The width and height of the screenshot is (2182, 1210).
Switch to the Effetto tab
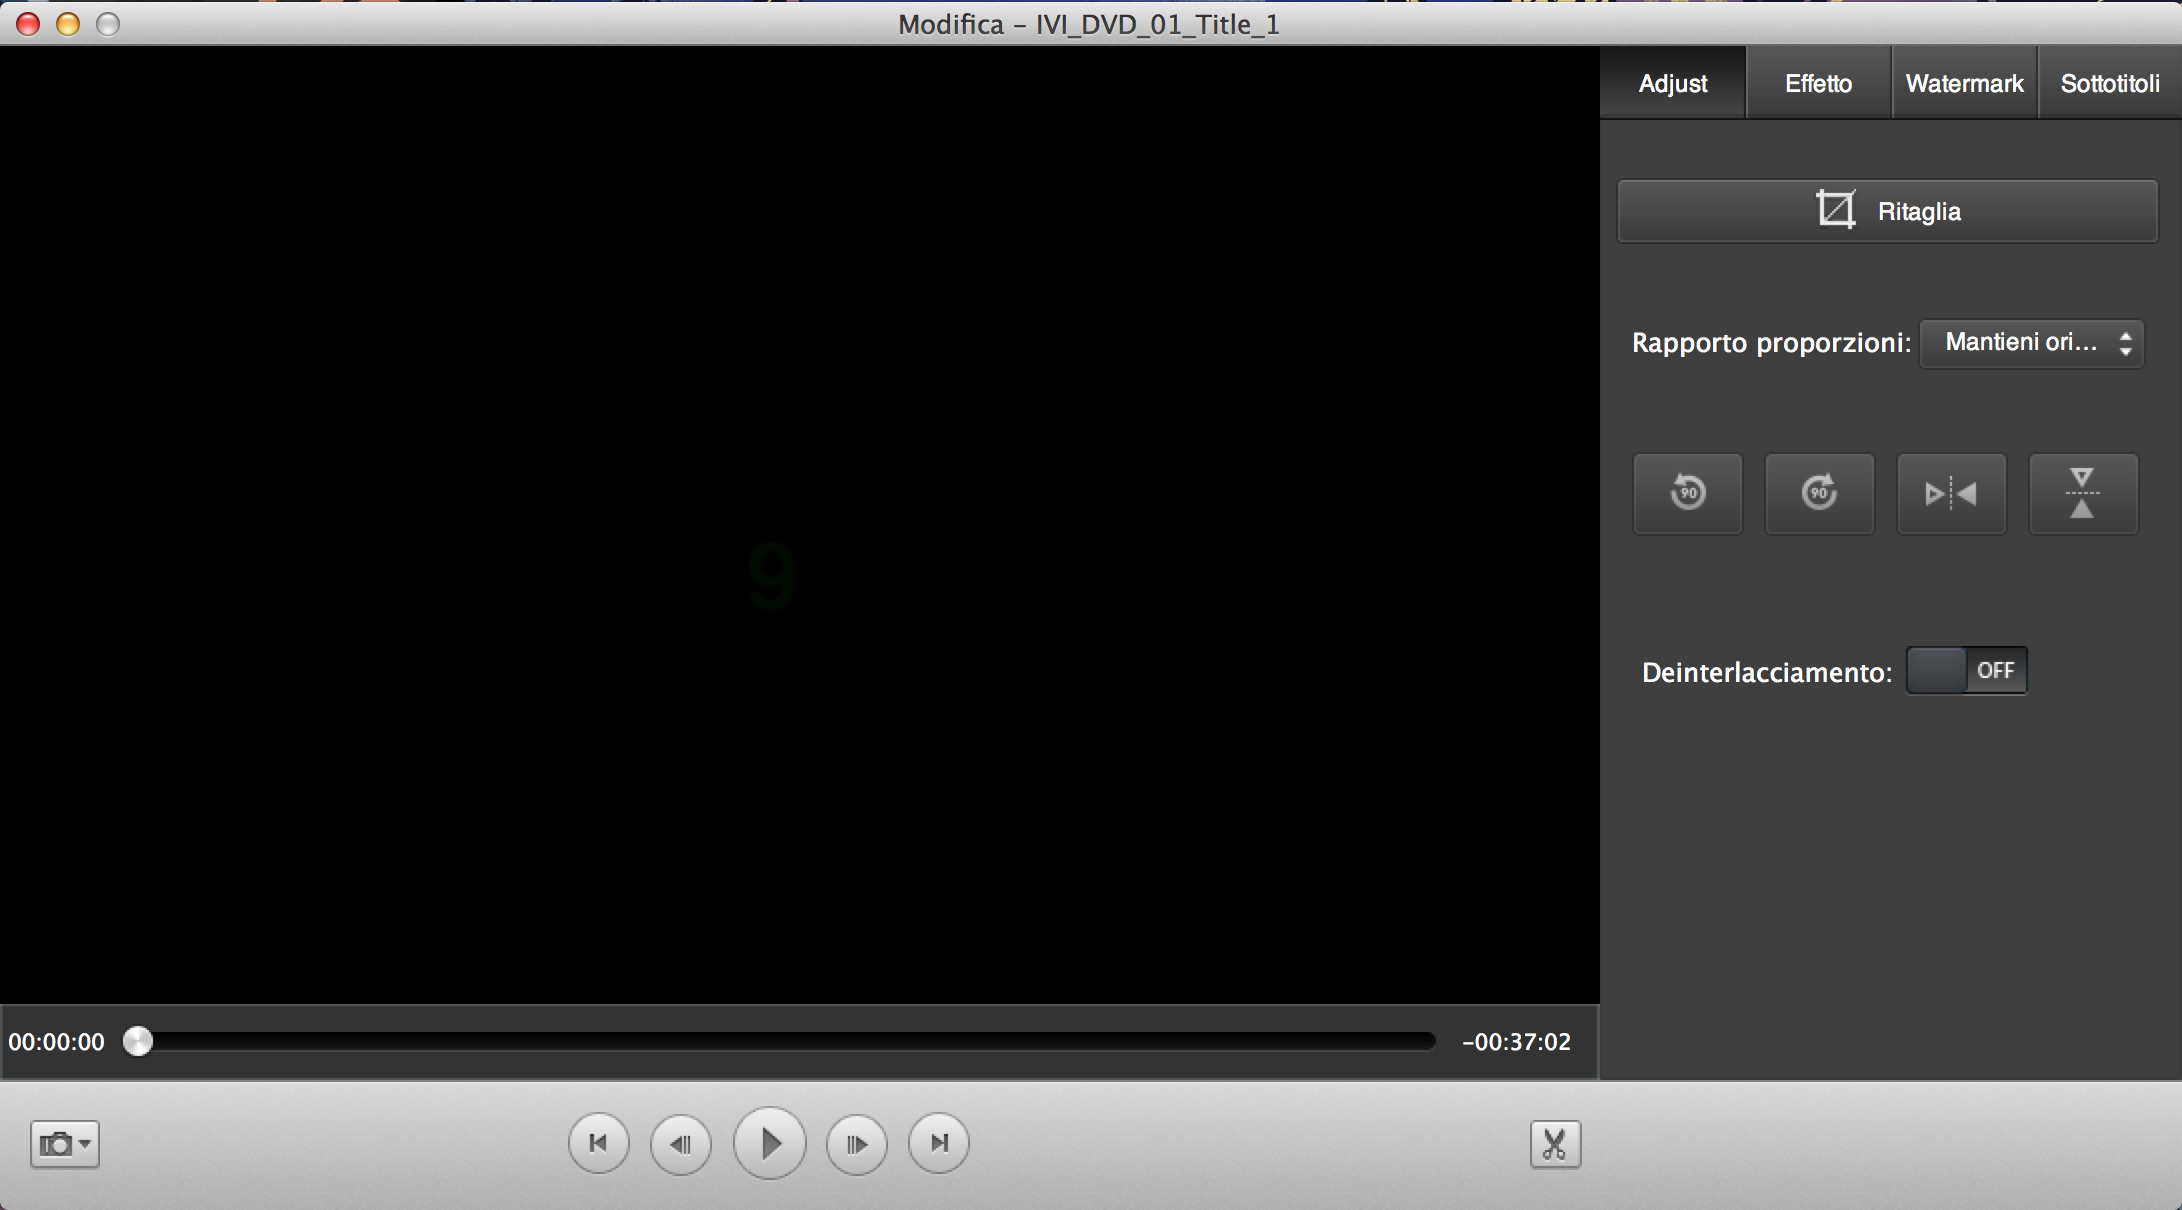click(1818, 83)
